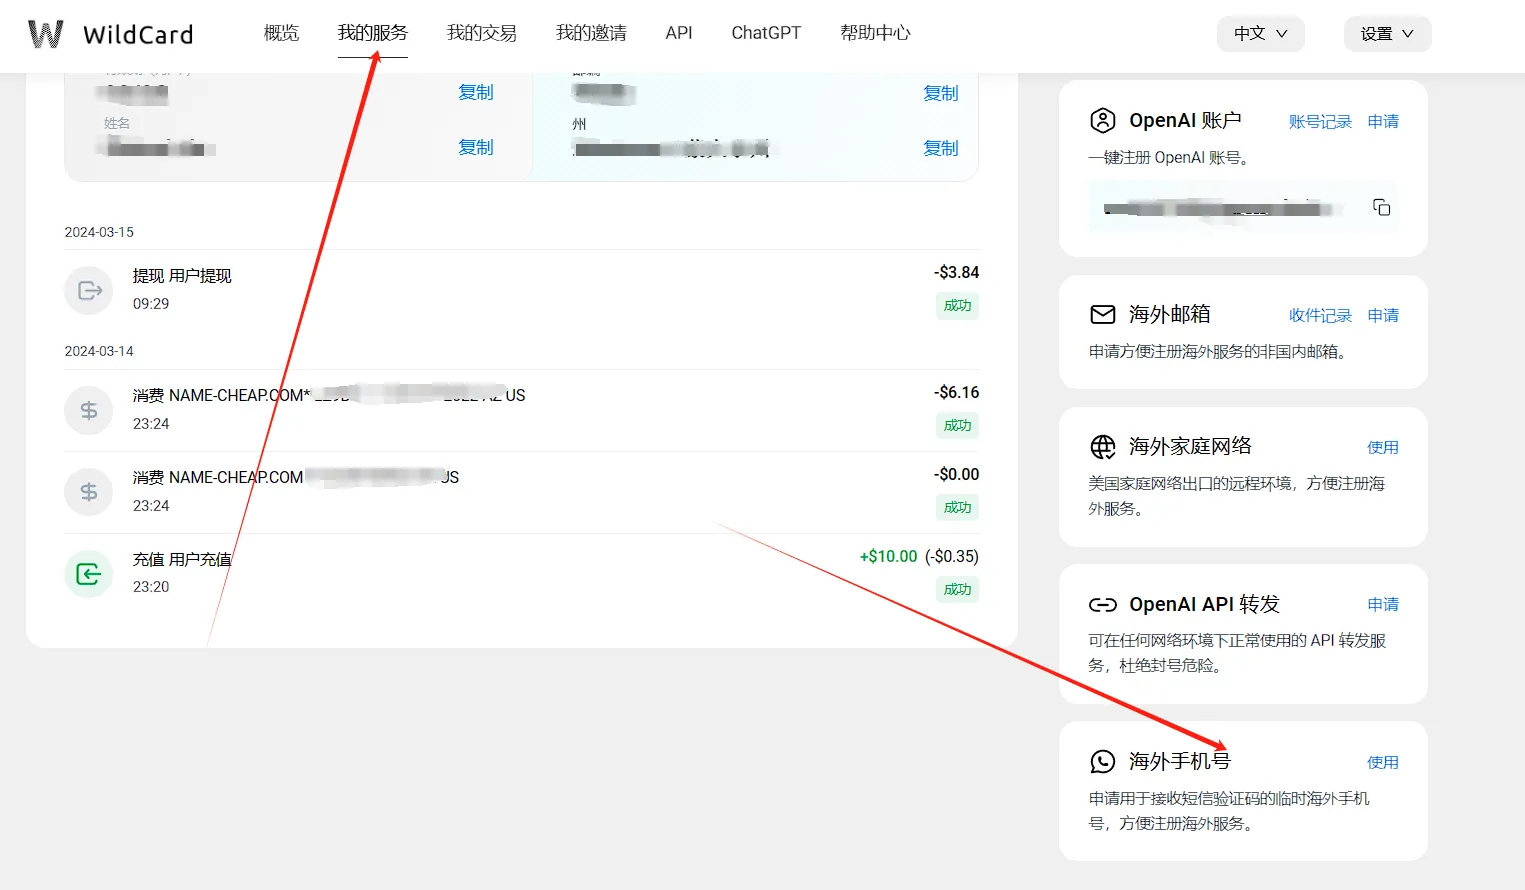Click the 海外家庭网络 globe icon

[1102, 447]
